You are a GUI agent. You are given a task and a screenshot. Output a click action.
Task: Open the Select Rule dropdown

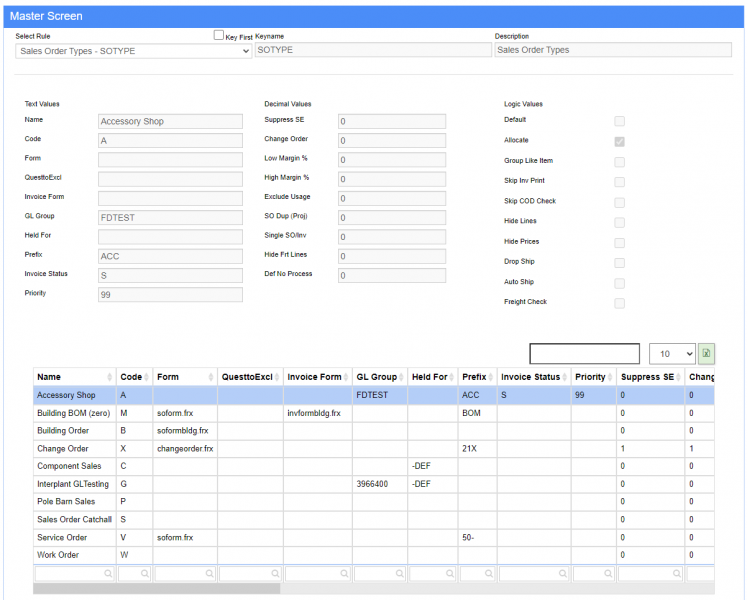click(x=134, y=50)
